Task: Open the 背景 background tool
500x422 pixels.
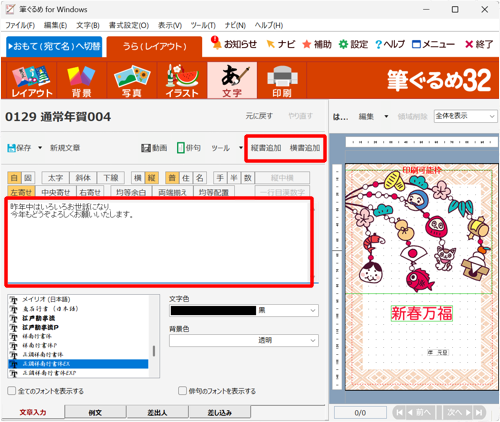Action: (x=82, y=81)
